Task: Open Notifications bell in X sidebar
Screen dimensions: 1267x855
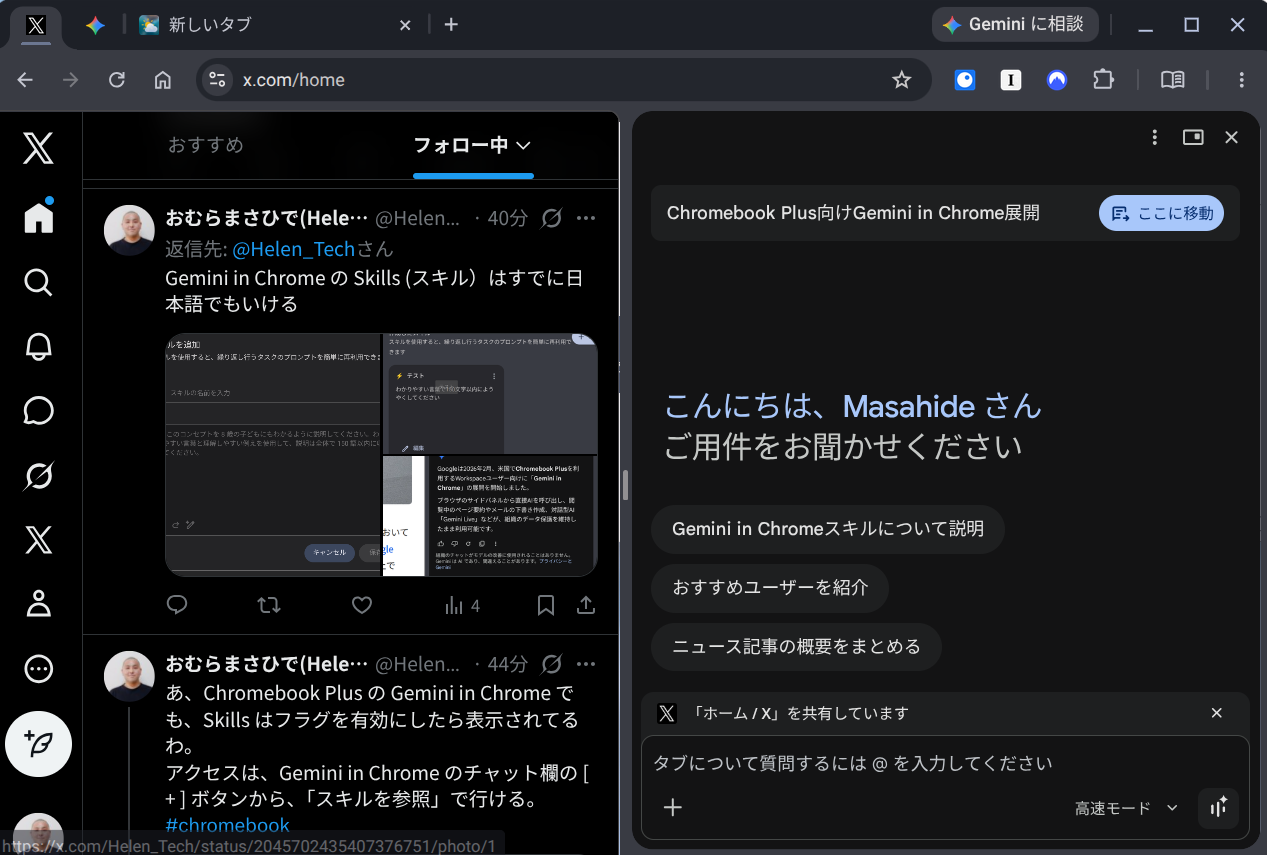Action: 38,347
